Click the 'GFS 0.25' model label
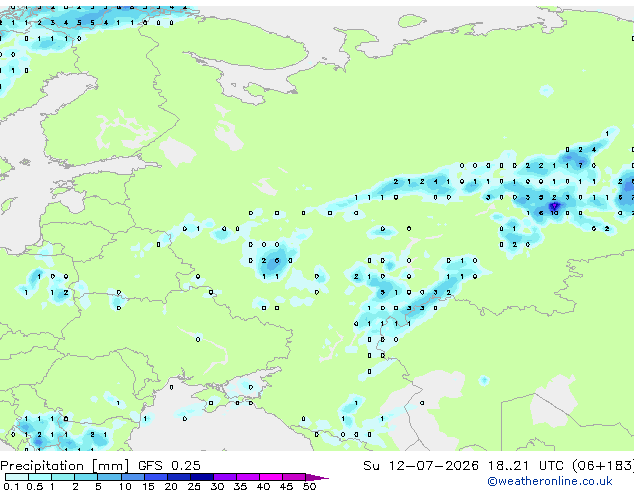This screenshot has width=634, height=490. [169, 466]
